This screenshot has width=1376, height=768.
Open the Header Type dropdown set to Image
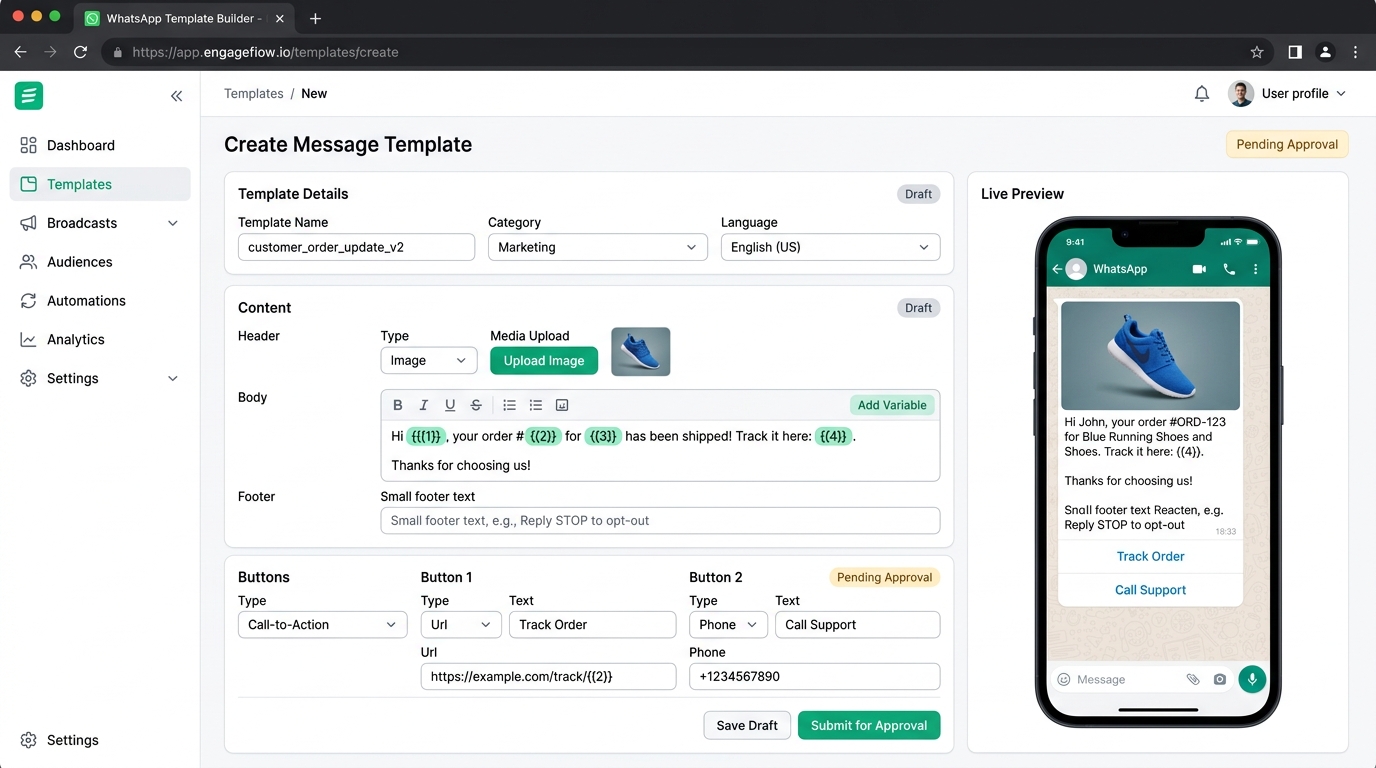[429, 361]
